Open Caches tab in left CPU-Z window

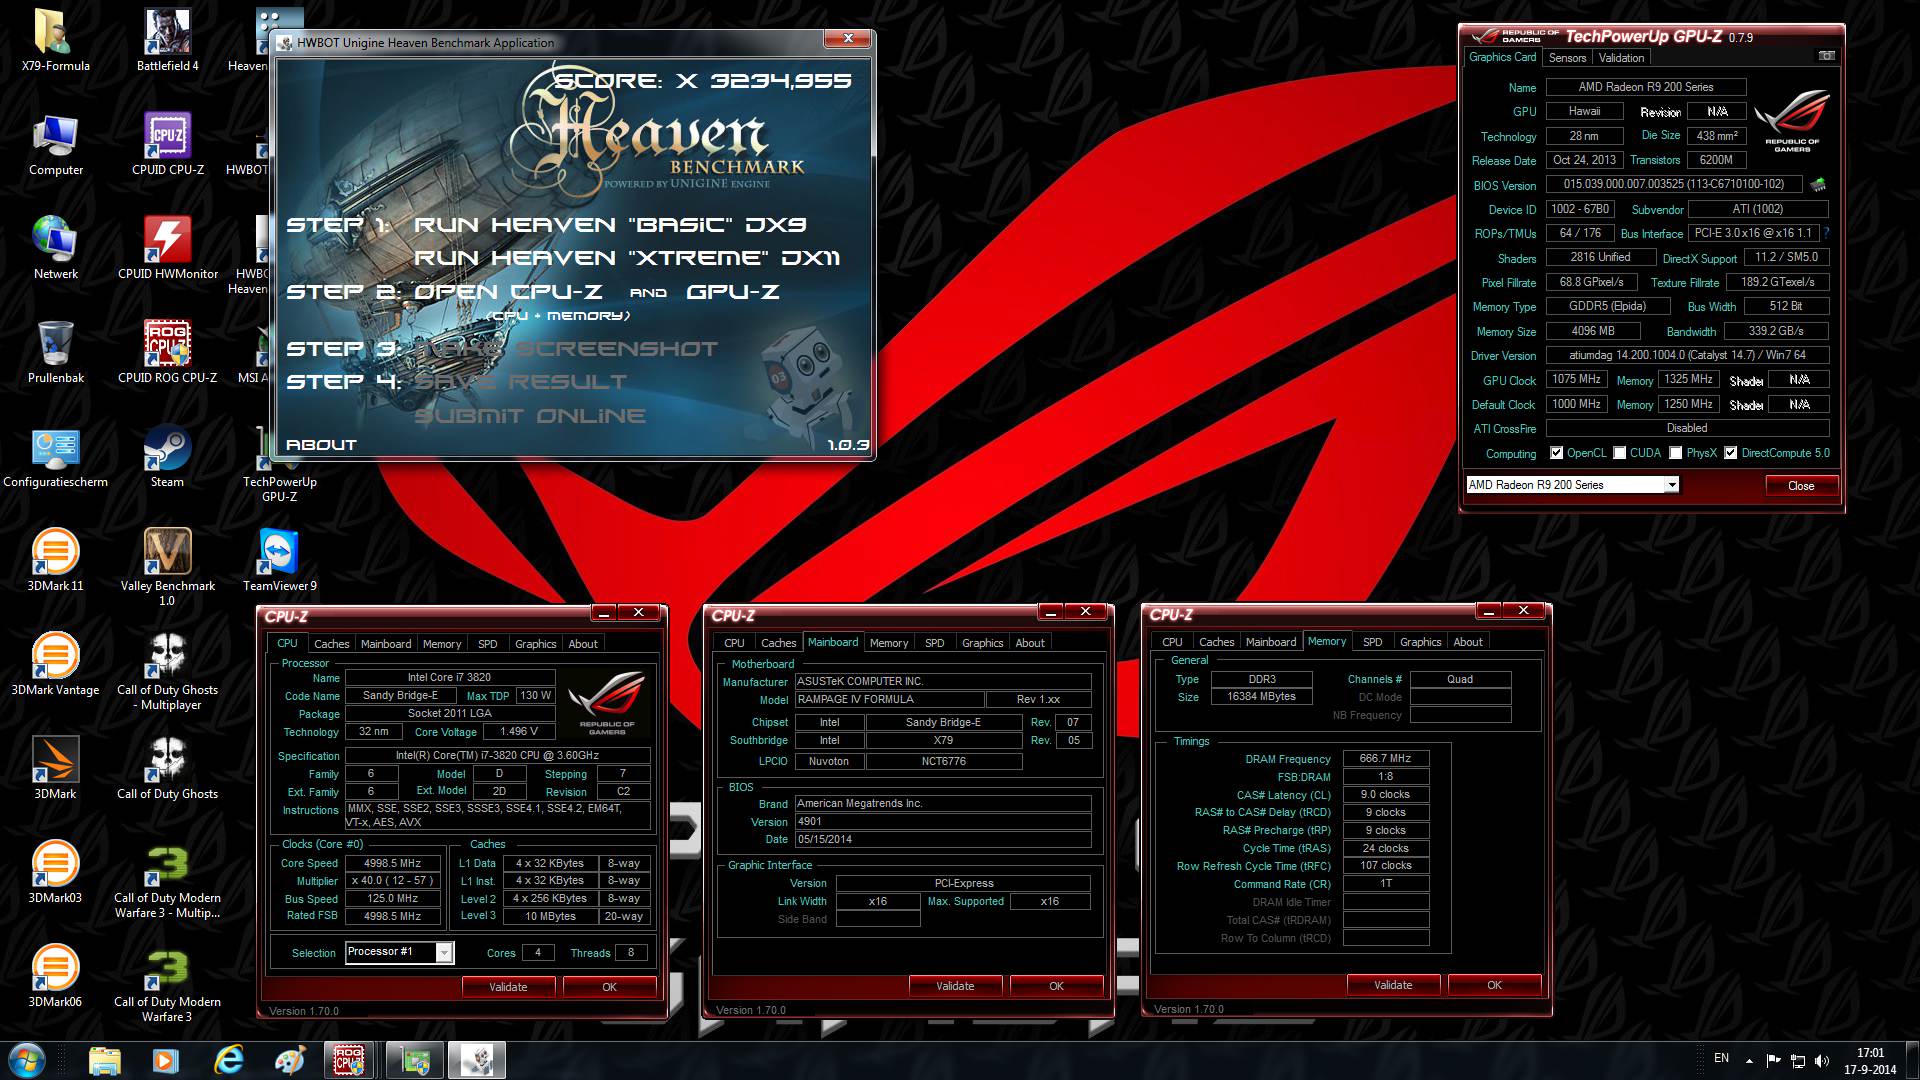pos(331,644)
